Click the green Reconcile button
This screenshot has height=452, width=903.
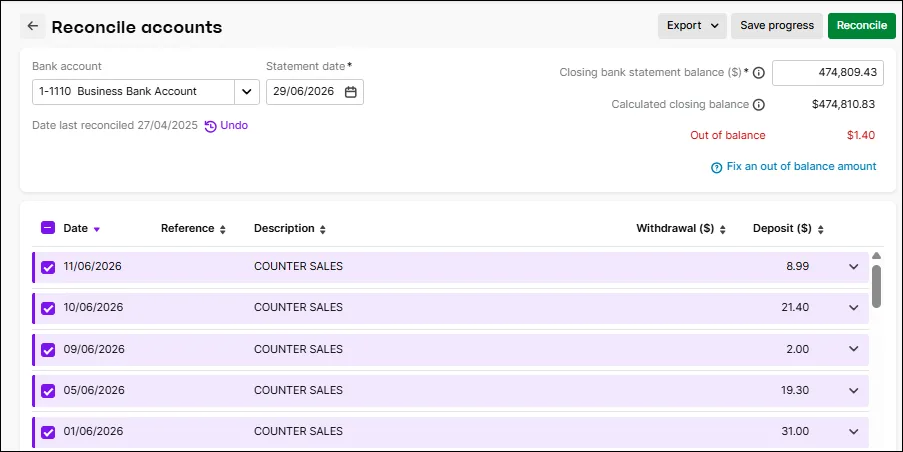862,26
